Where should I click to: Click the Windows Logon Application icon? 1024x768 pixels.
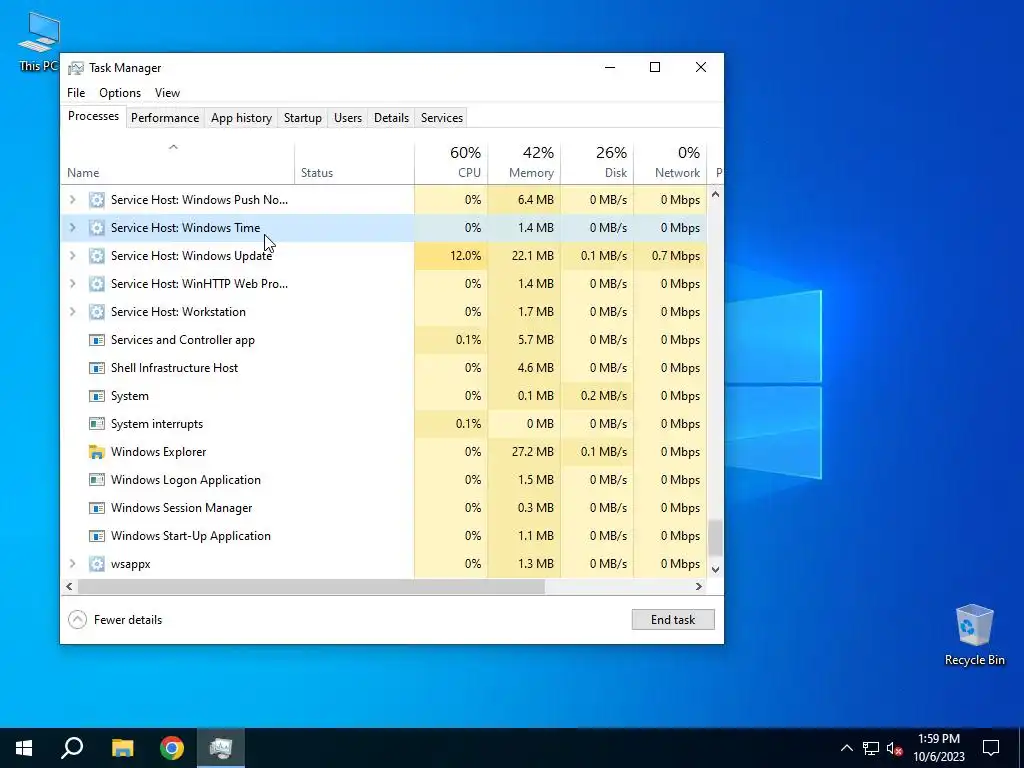pyautogui.click(x=97, y=480)
